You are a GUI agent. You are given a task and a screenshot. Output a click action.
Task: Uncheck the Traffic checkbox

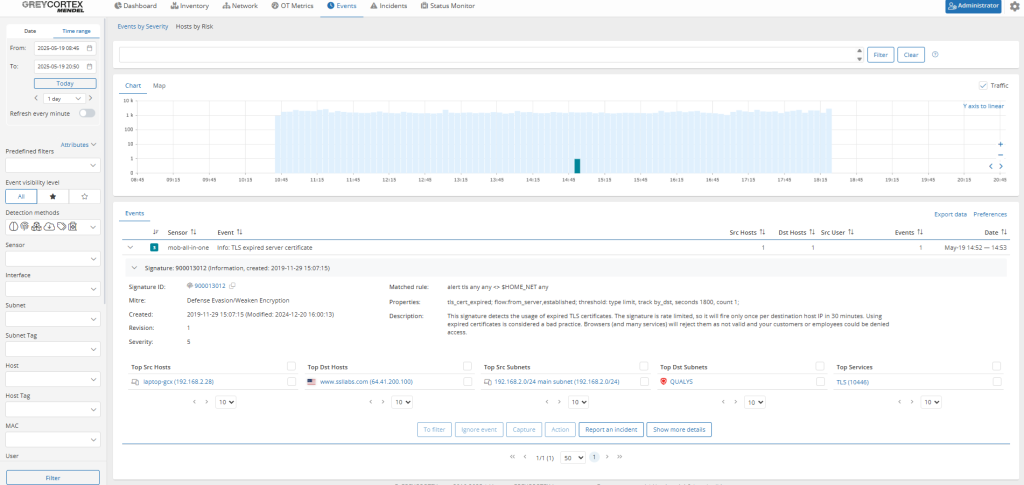point(982,86)
